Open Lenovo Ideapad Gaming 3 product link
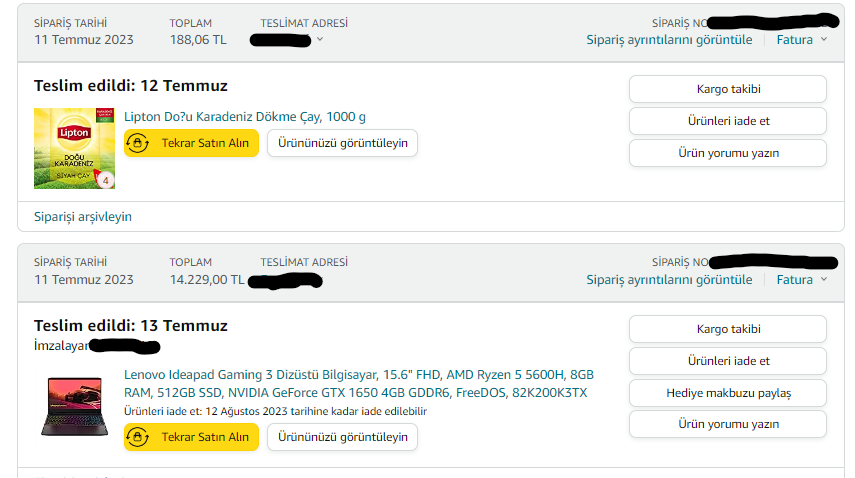The width and height of the screenshot is (855, 478). click(x=355, y=383)
